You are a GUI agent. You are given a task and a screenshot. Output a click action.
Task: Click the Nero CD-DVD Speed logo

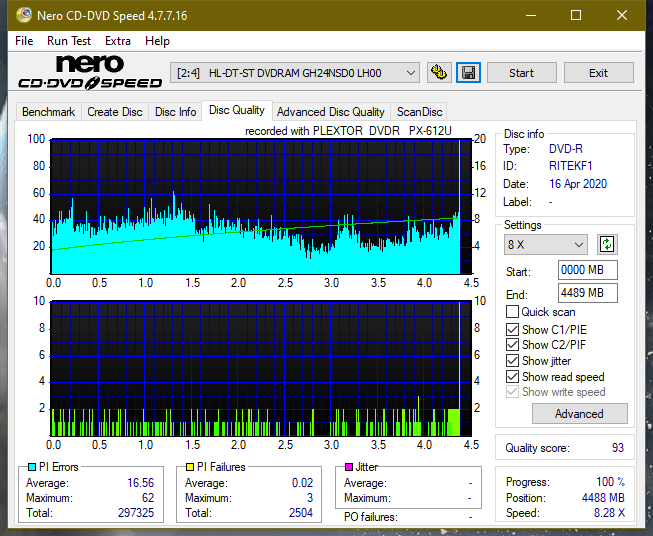click(90, 72)
